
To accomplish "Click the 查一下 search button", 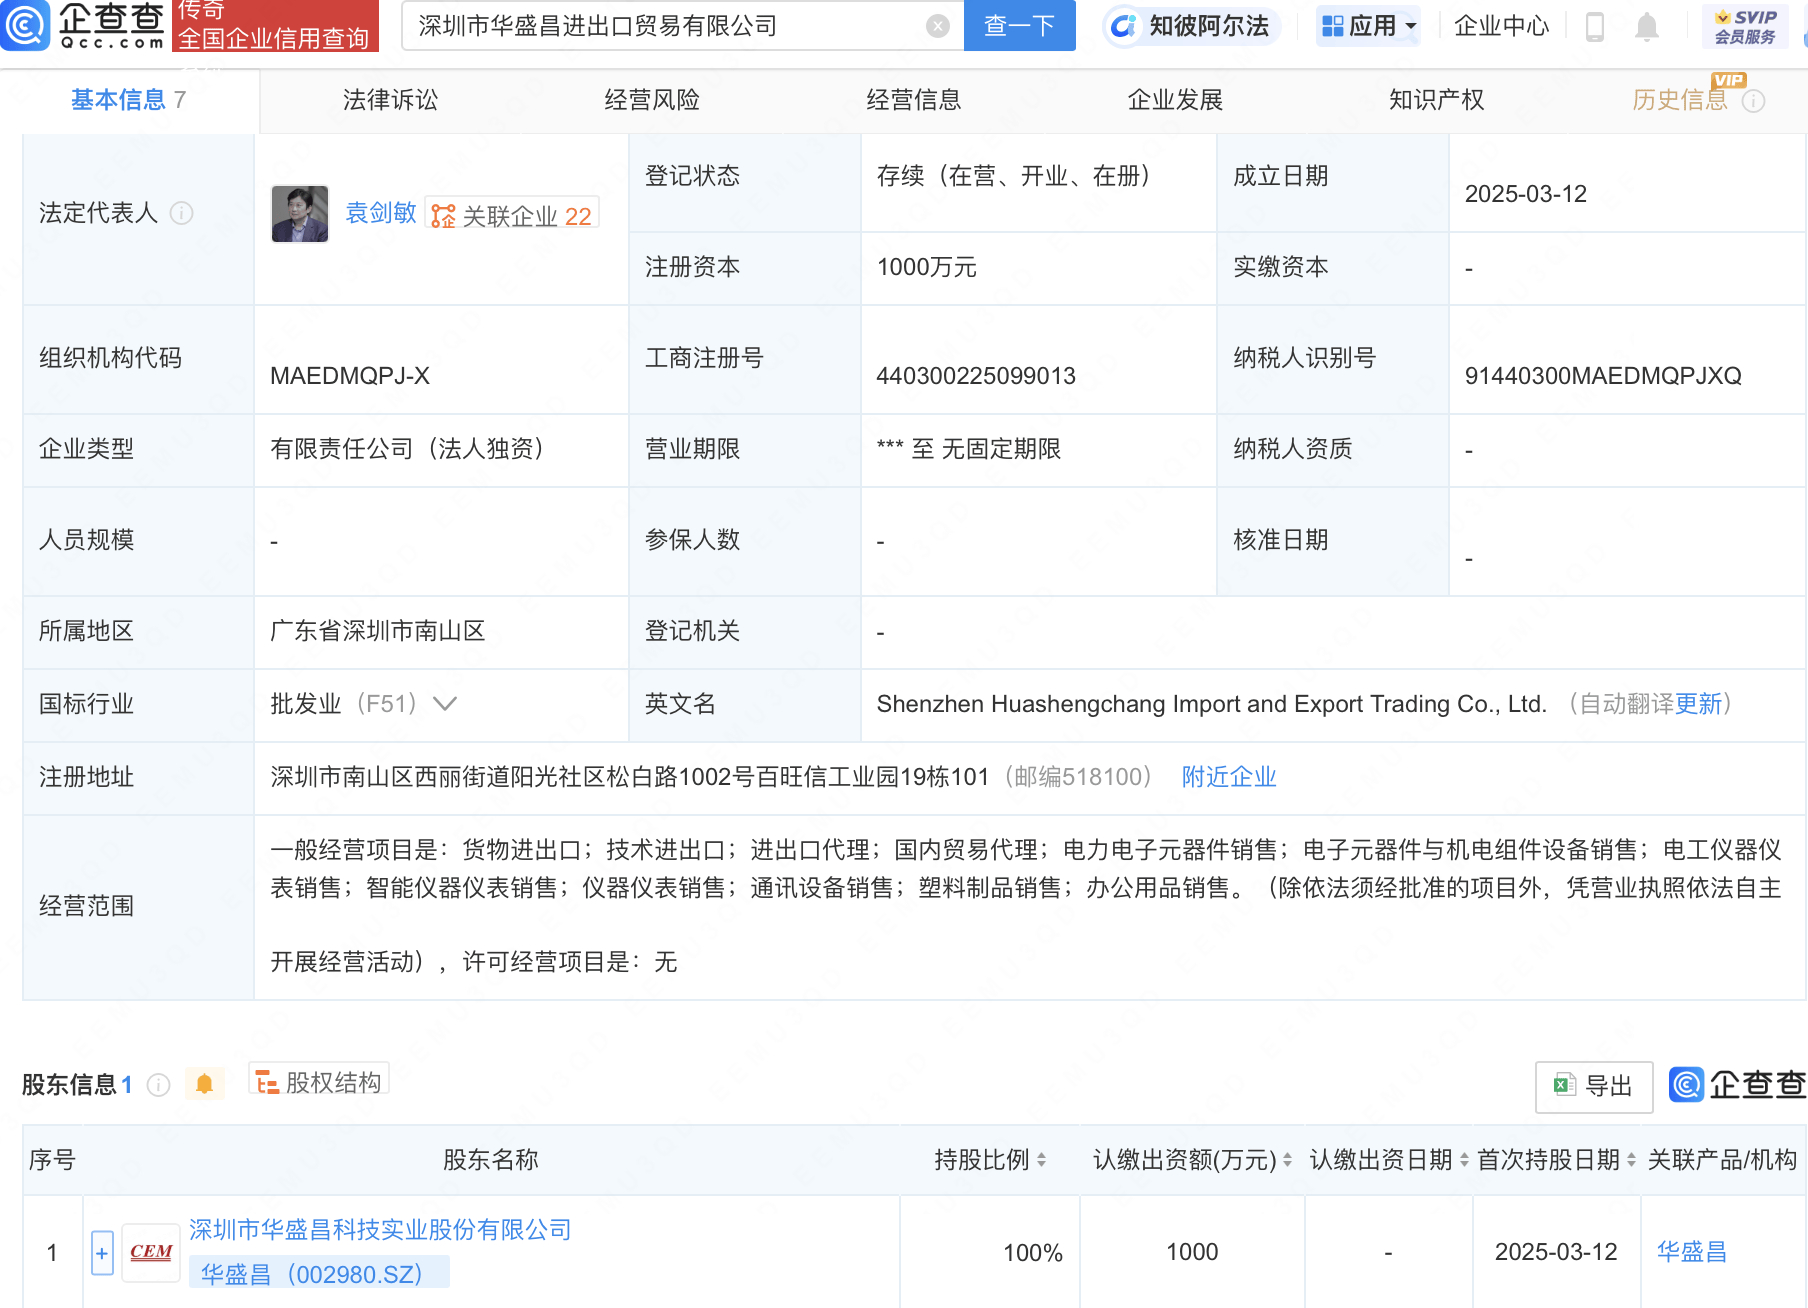I will point(1020,26).
